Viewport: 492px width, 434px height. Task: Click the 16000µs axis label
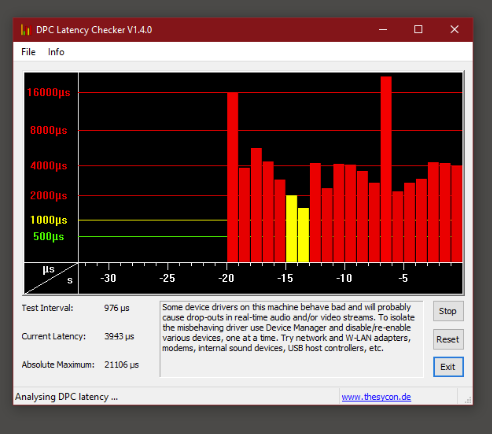pyautogui.click(x=49, y=92)
